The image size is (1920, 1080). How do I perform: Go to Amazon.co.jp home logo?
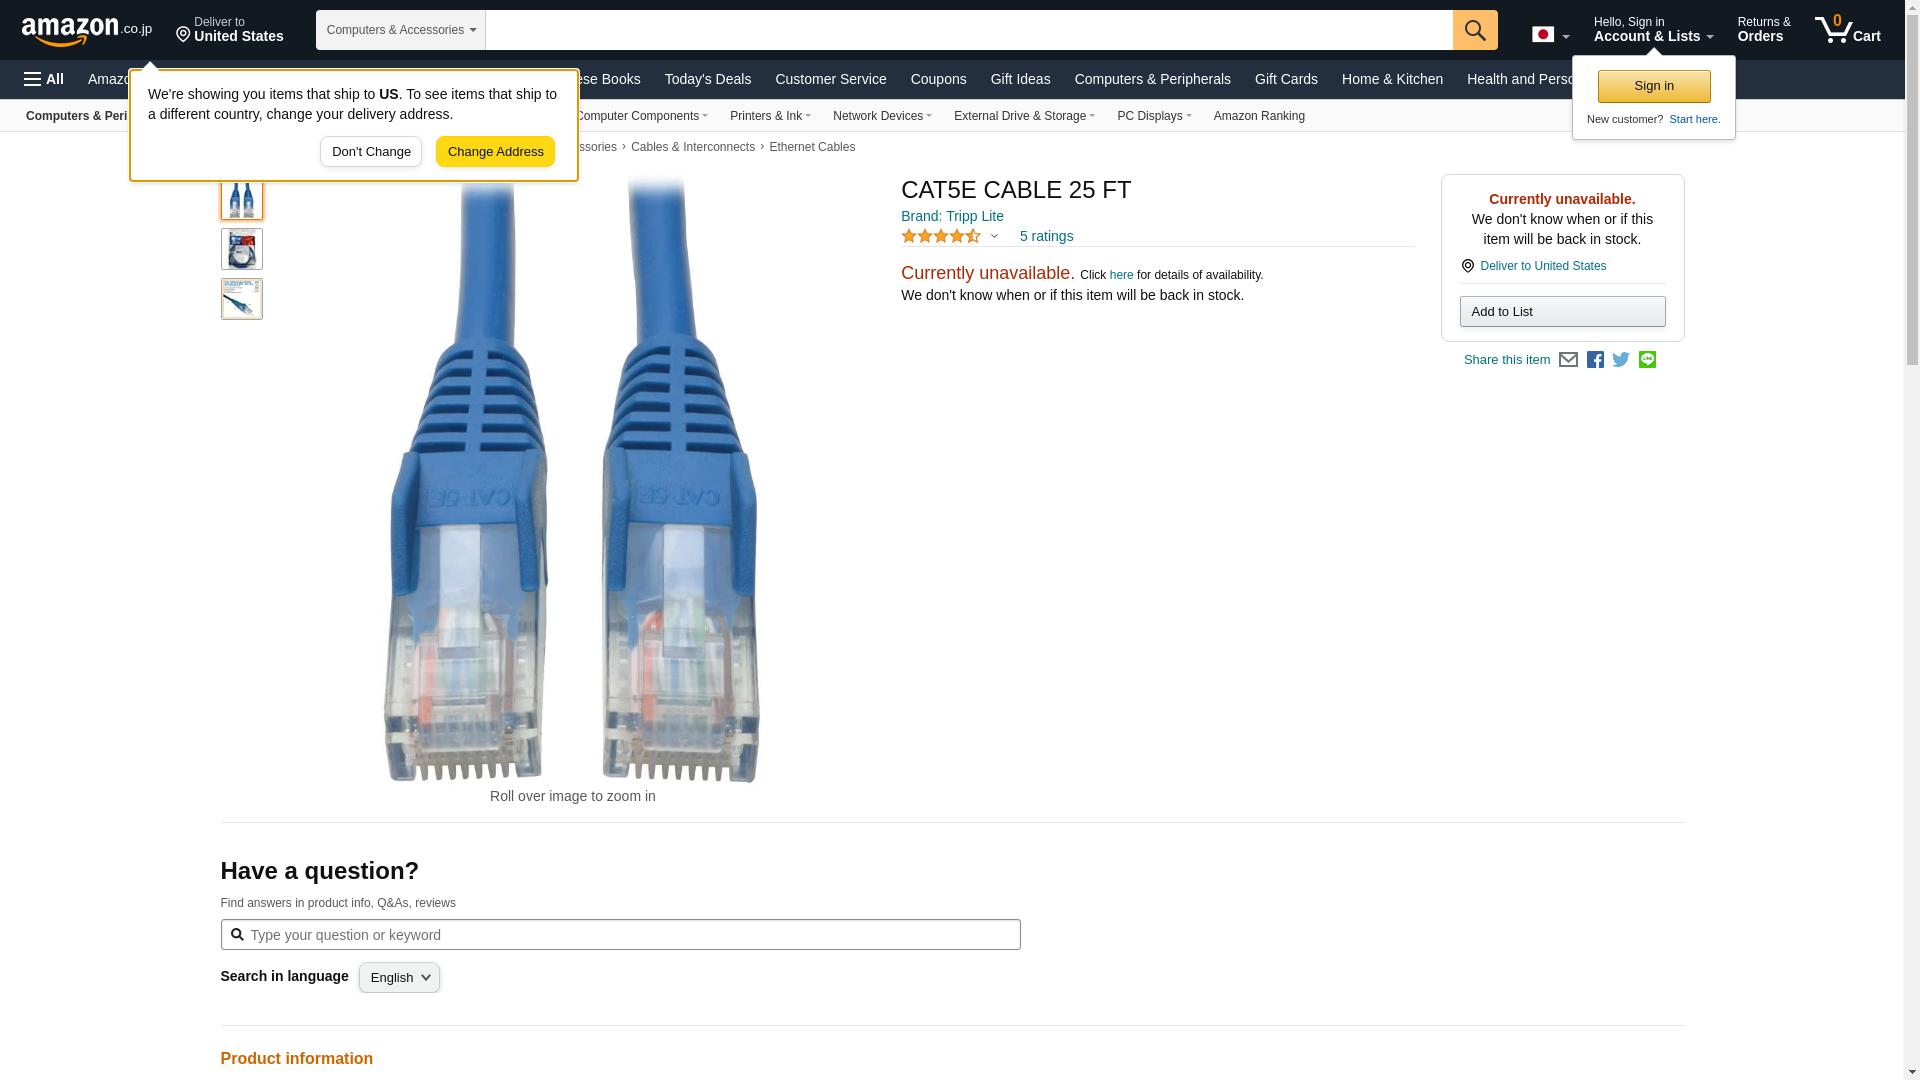(87, 30)
